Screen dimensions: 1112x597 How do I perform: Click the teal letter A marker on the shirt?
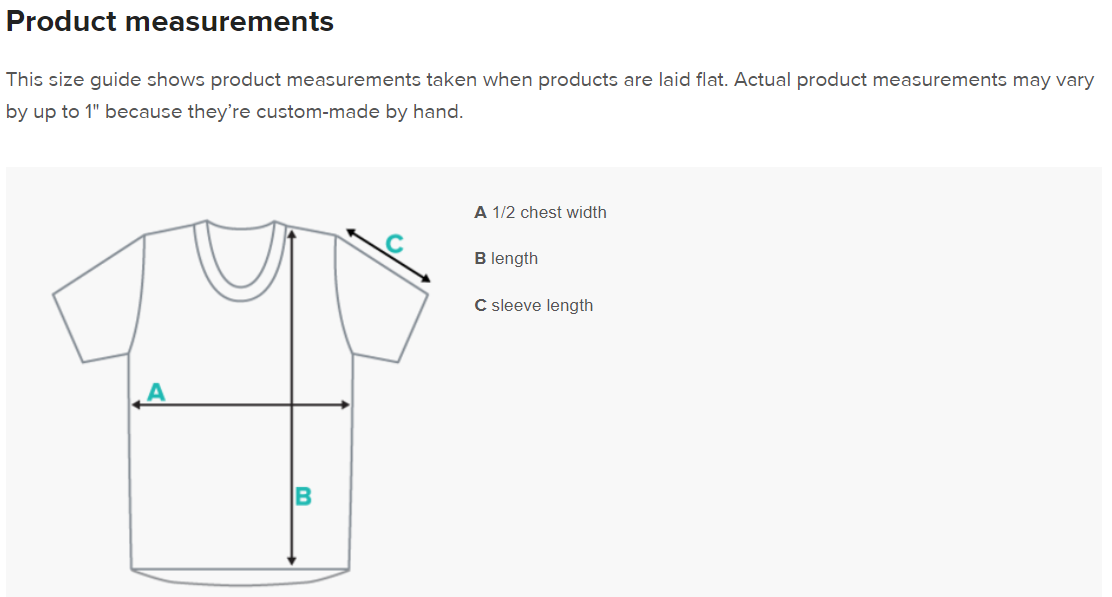click(156, 392)
